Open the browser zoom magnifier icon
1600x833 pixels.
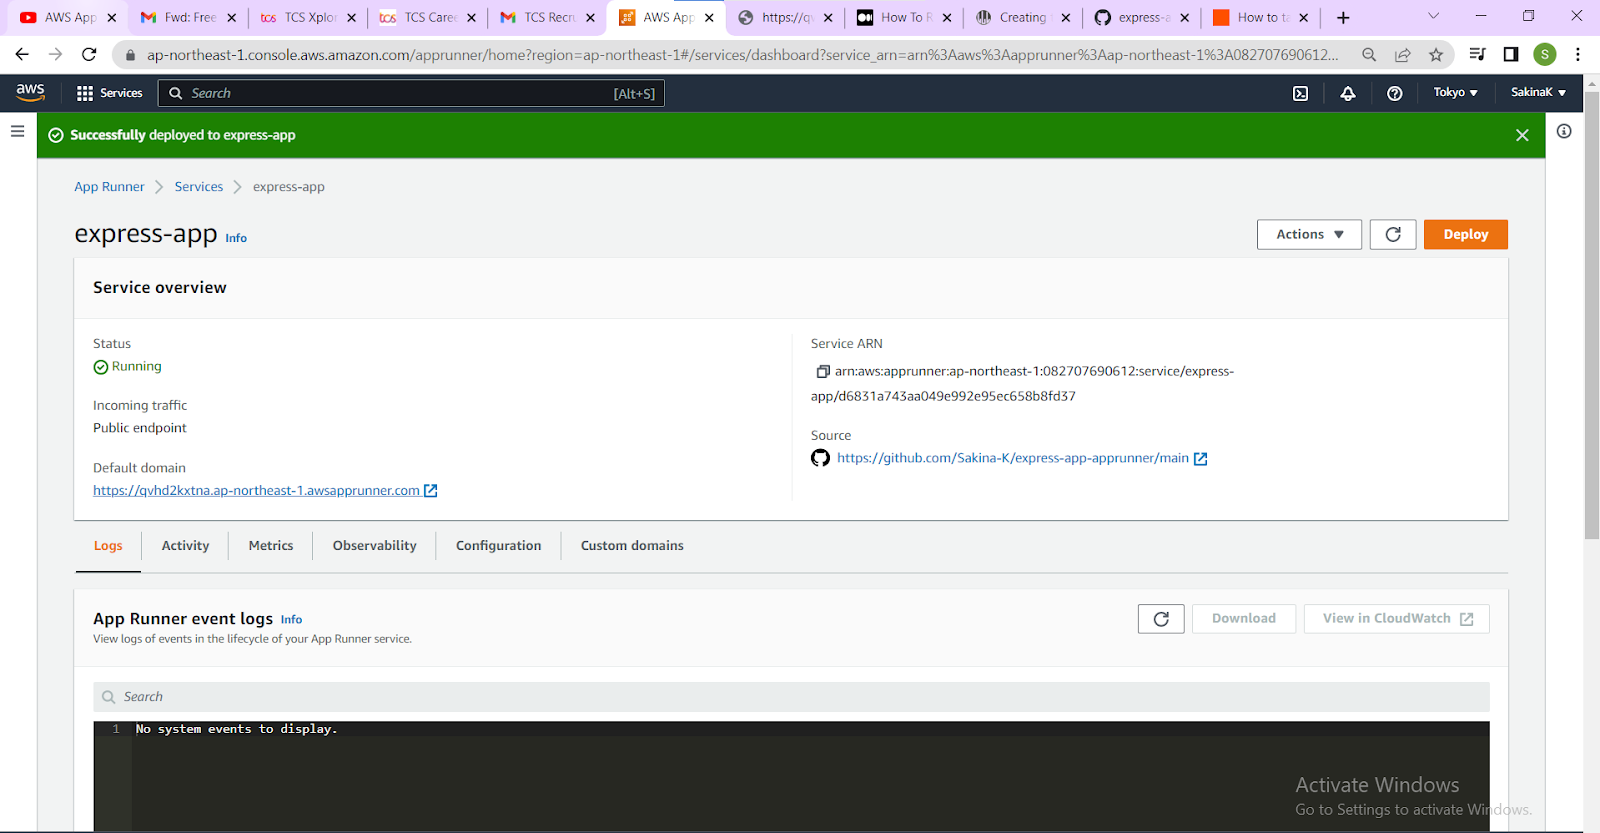(1369, 55)
